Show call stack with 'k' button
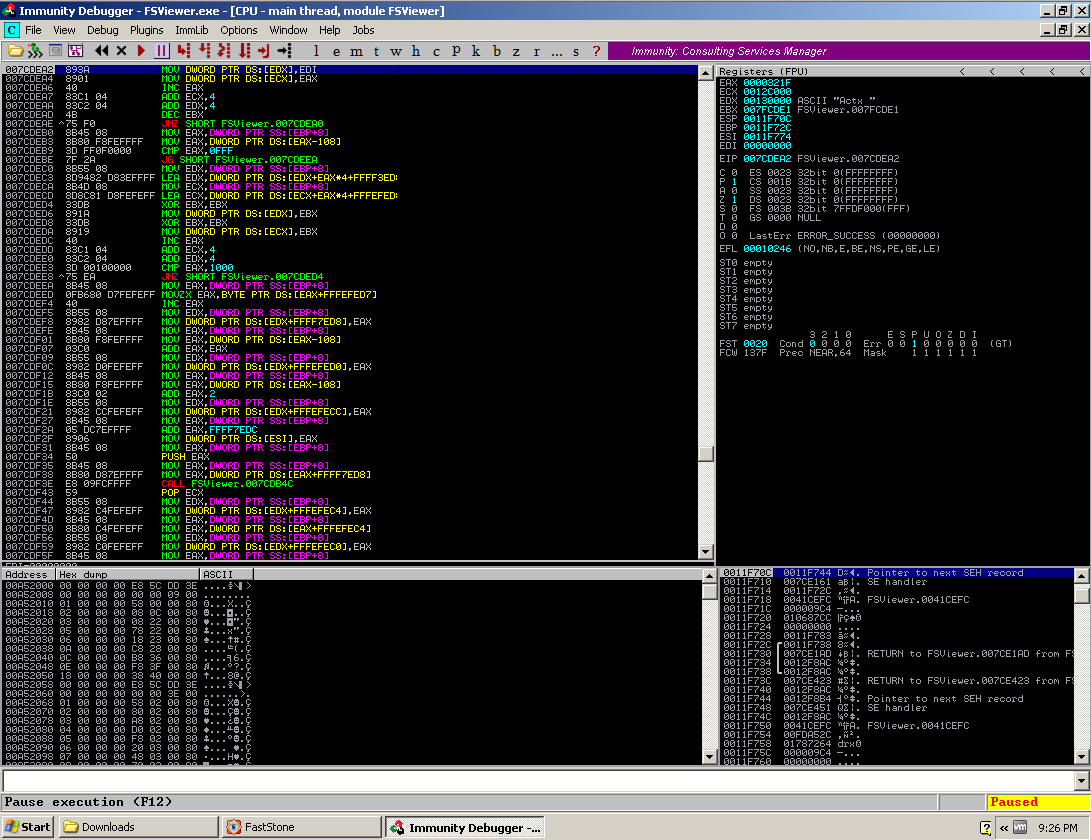The height and width of the screenshot is (840, 1091). 476,51
